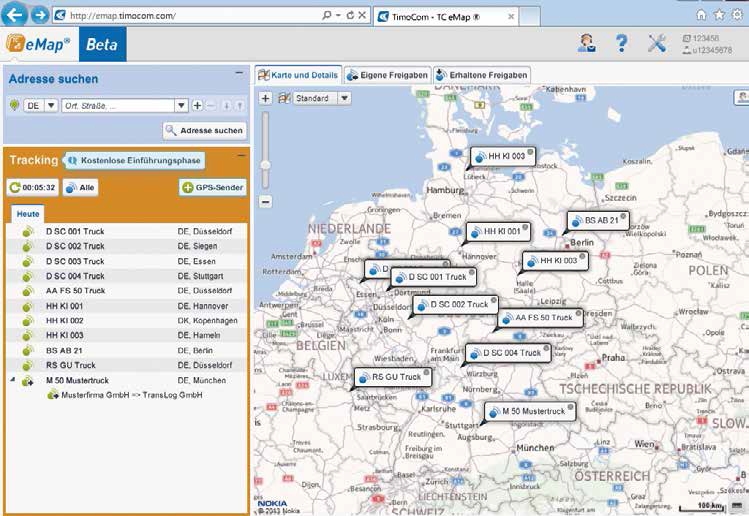Select the Heute tab in Tracking
The width and height of the screenshot is (749, 516).
click(28, 214)
